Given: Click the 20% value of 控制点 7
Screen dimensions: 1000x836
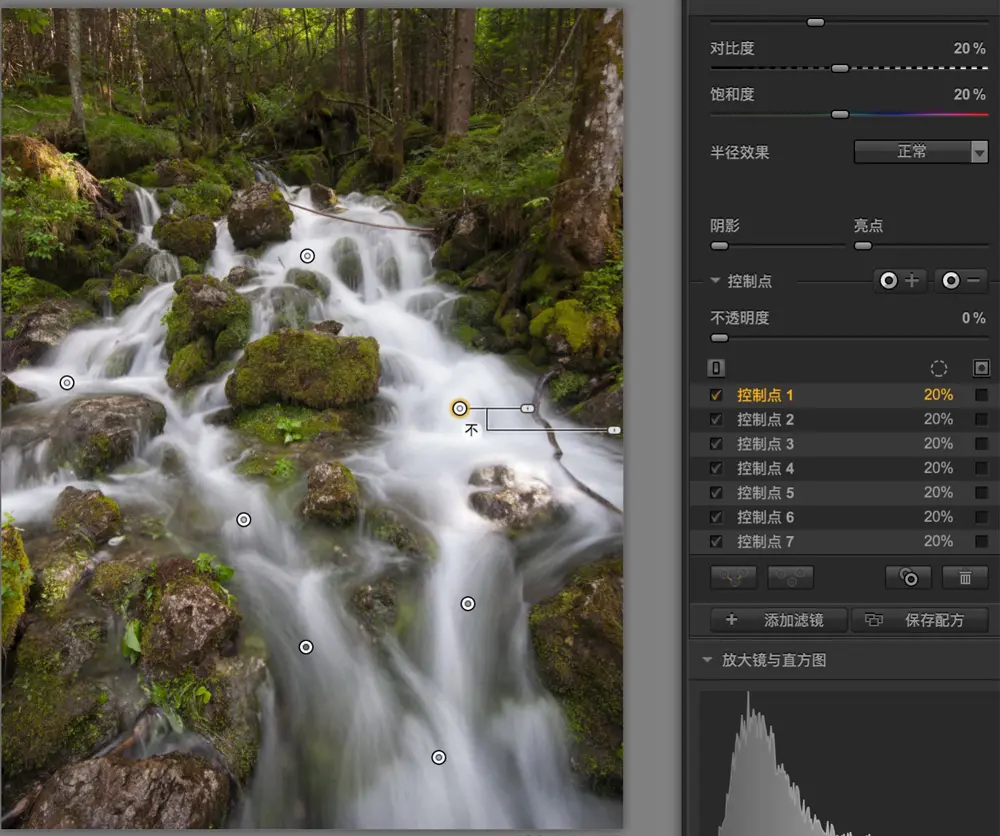Looking at the screenshot, I should (939, 541).
